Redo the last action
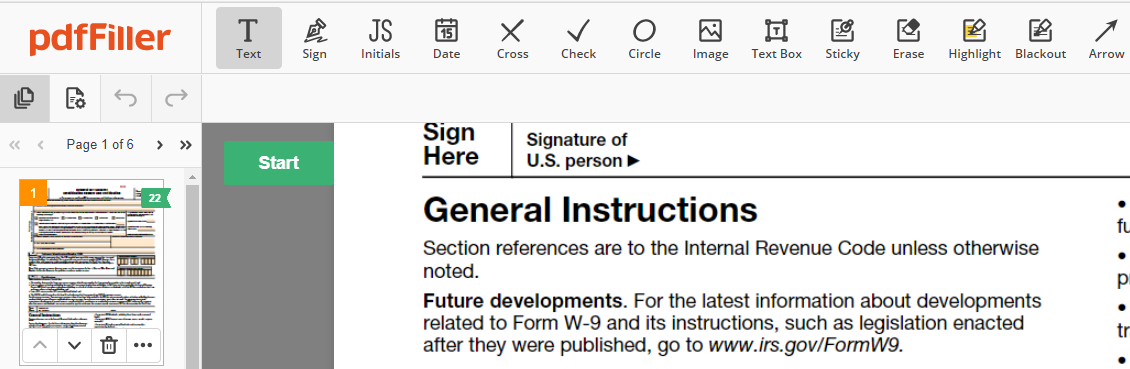Image resolution: width=1130 pixels, height=369 pixels. pyautogui.click(x=177, y=98)
